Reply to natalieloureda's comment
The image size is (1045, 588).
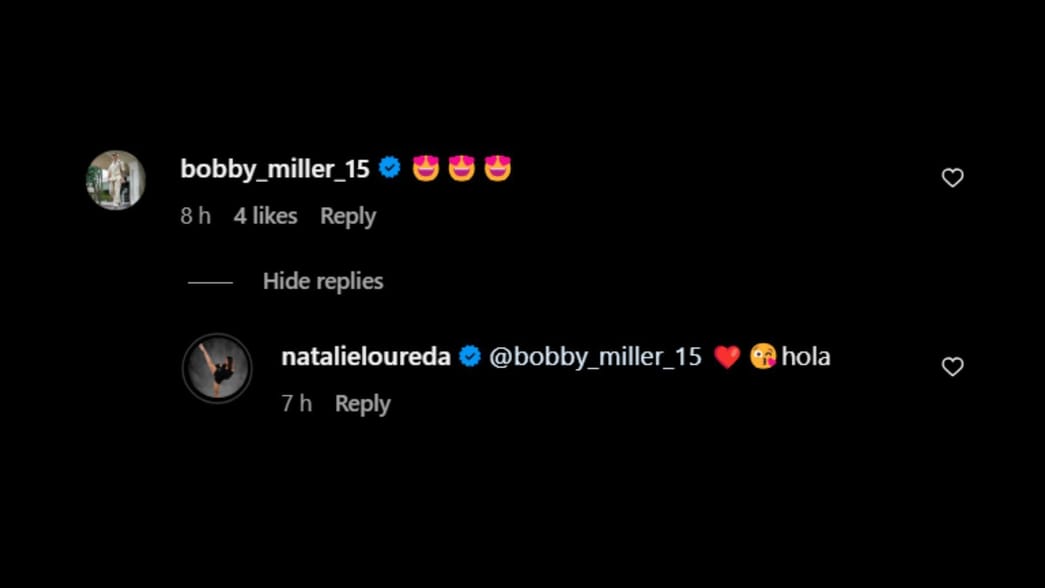(362, 403)
